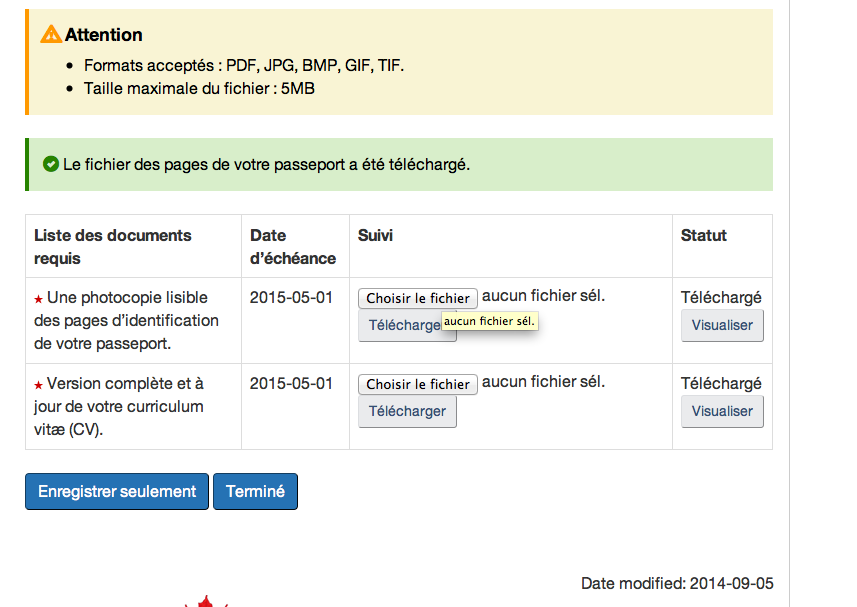View the uploaded CV with Visualiser
This screenshot has height=607, width=857.
click(x=722, y=411)
